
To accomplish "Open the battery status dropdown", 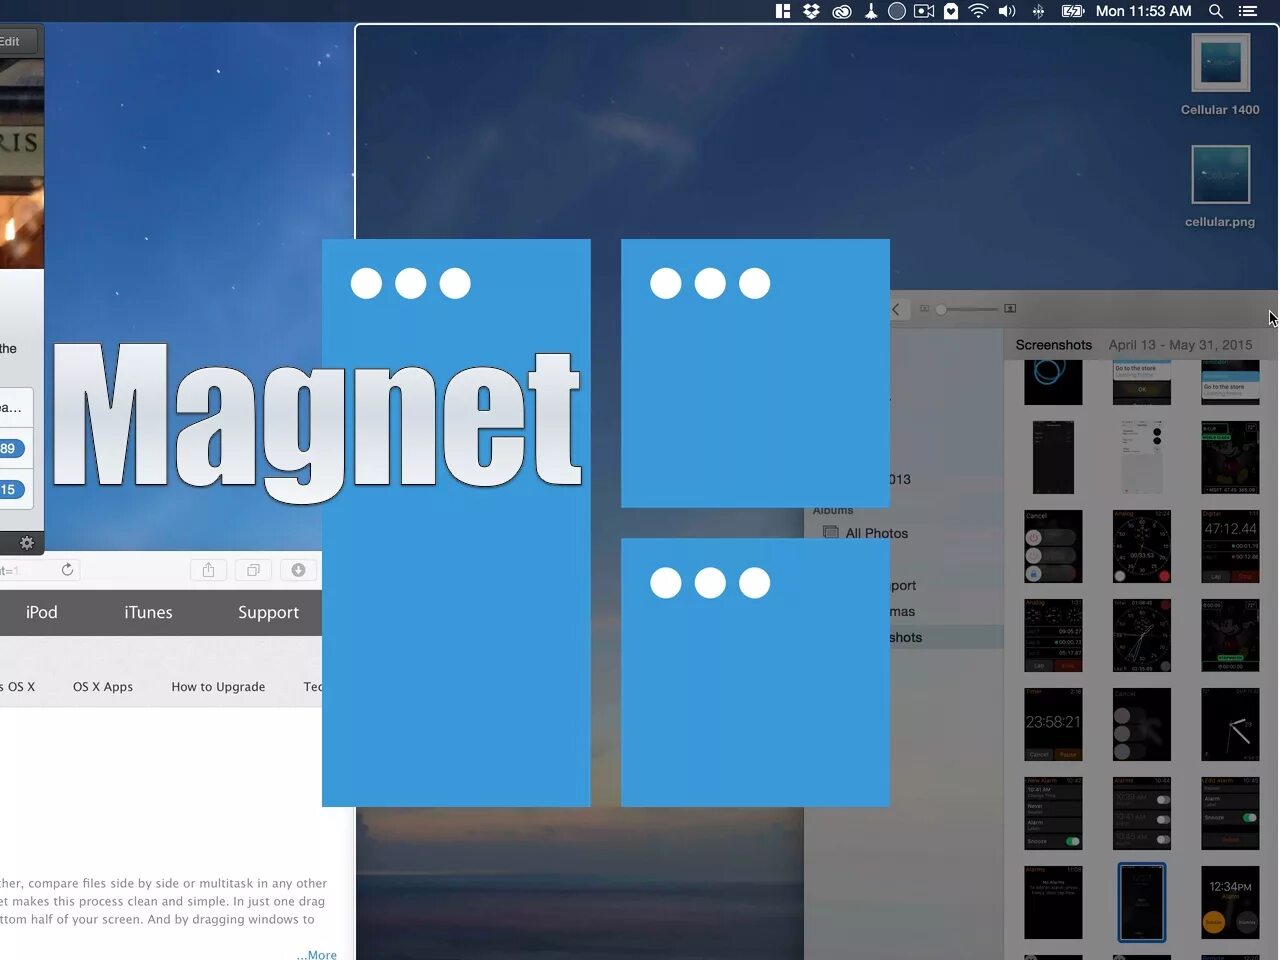I will coord(1072,11).
